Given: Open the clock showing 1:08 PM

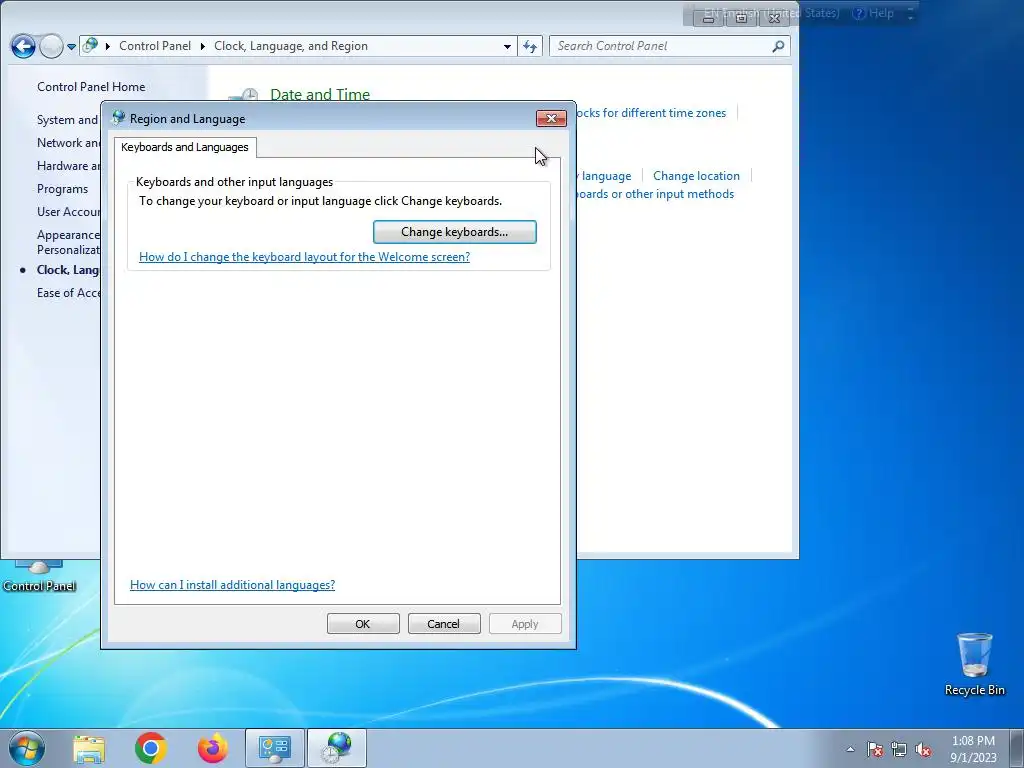Looking at the screenshot, I should [973, 748].
